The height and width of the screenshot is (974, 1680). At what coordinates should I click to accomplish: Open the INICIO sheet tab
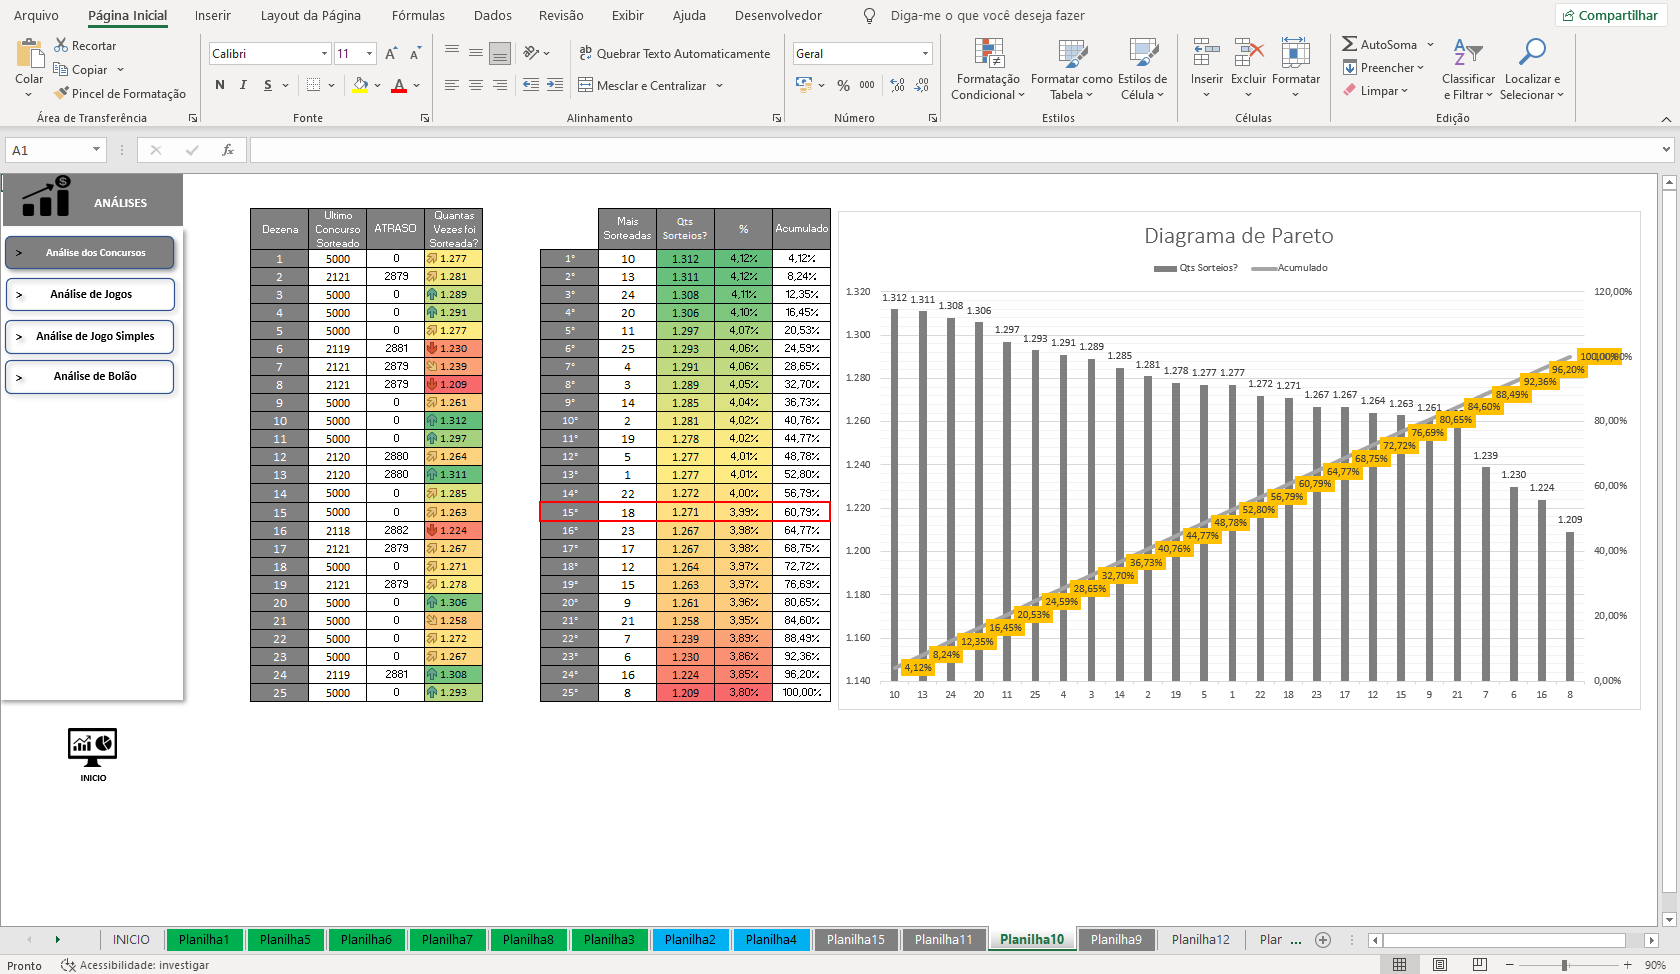131,939
